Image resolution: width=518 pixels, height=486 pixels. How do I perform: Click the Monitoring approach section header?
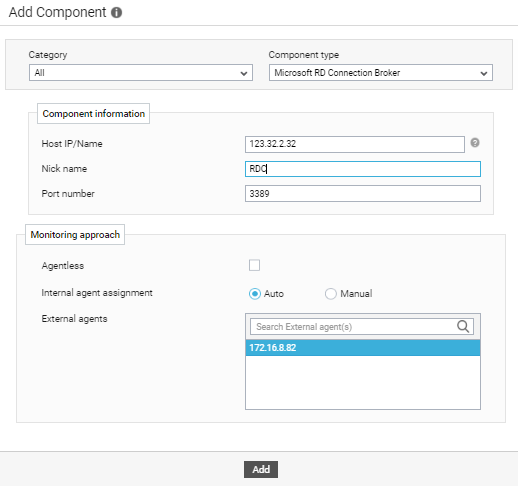pyautogui.click(x=75, y=235)
